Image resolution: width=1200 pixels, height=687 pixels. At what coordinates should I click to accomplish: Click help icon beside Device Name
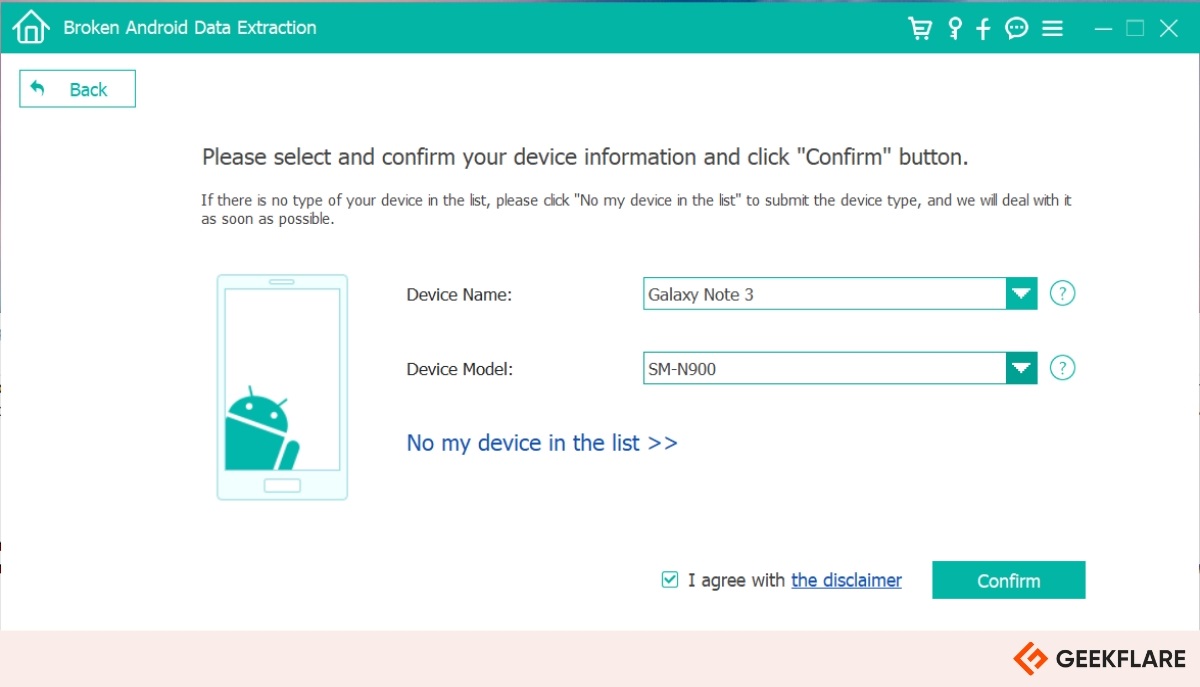click(x=1063, y=294)
